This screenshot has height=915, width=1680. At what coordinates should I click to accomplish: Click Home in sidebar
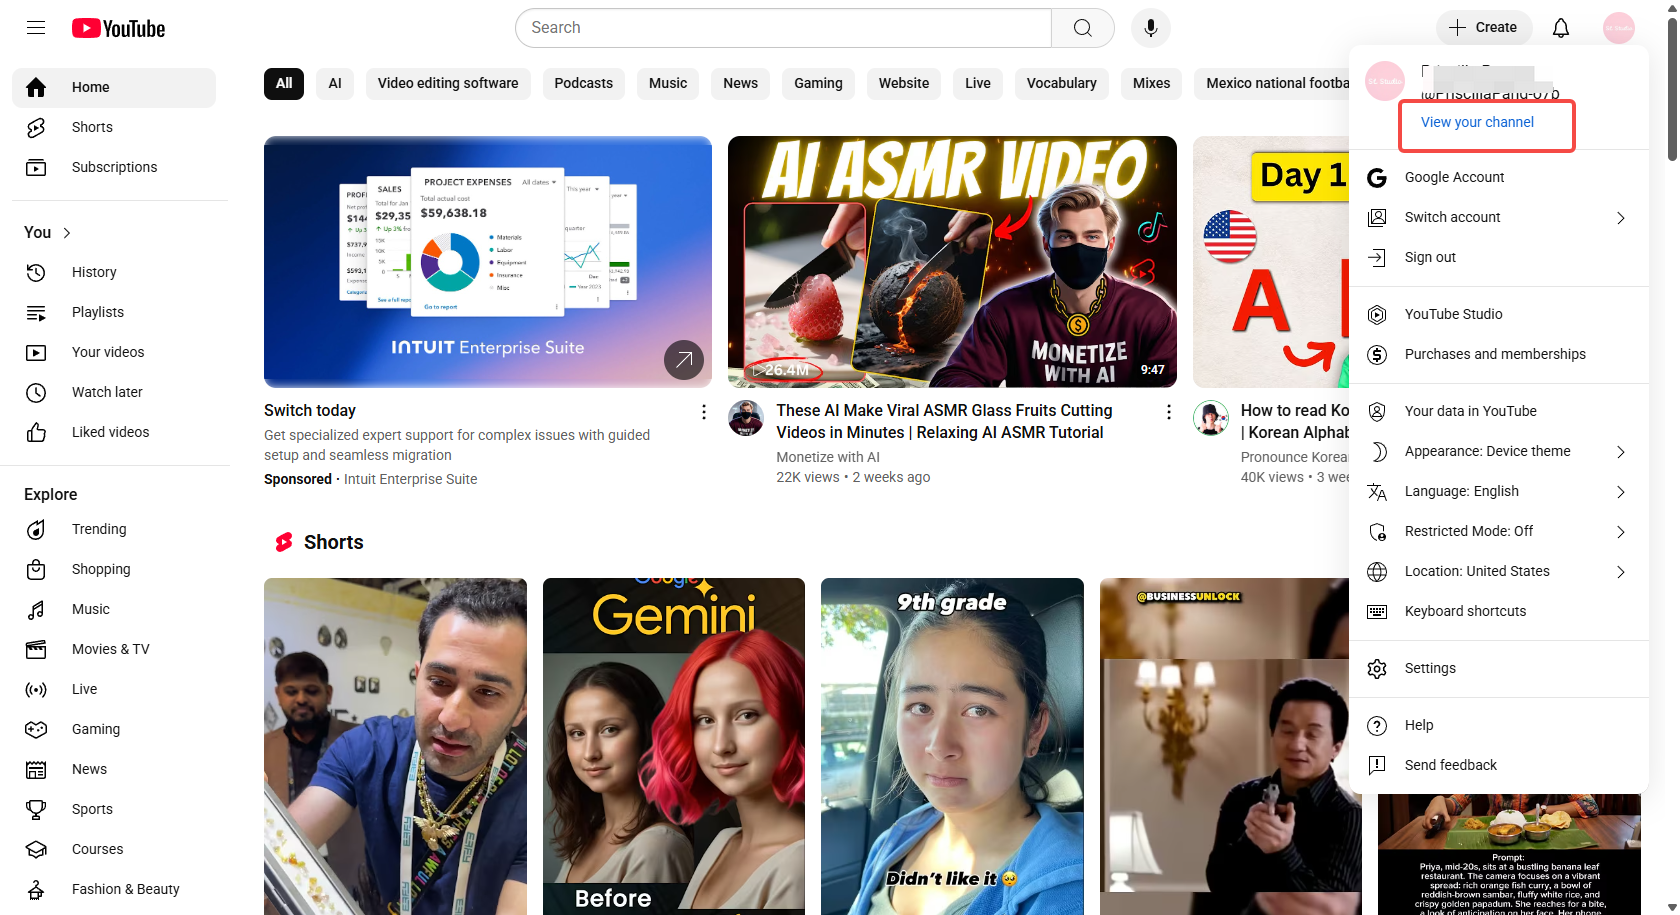click(114, 88)
